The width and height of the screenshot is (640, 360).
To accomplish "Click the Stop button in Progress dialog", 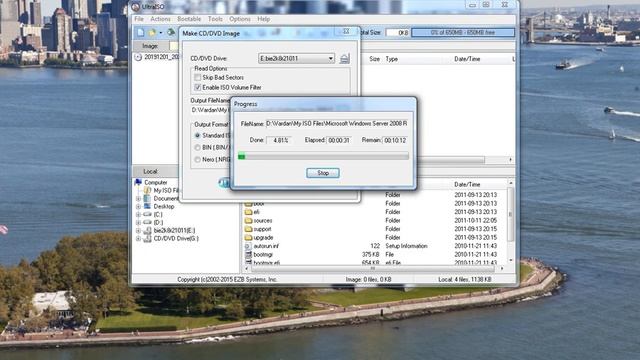I will point(323,173).
